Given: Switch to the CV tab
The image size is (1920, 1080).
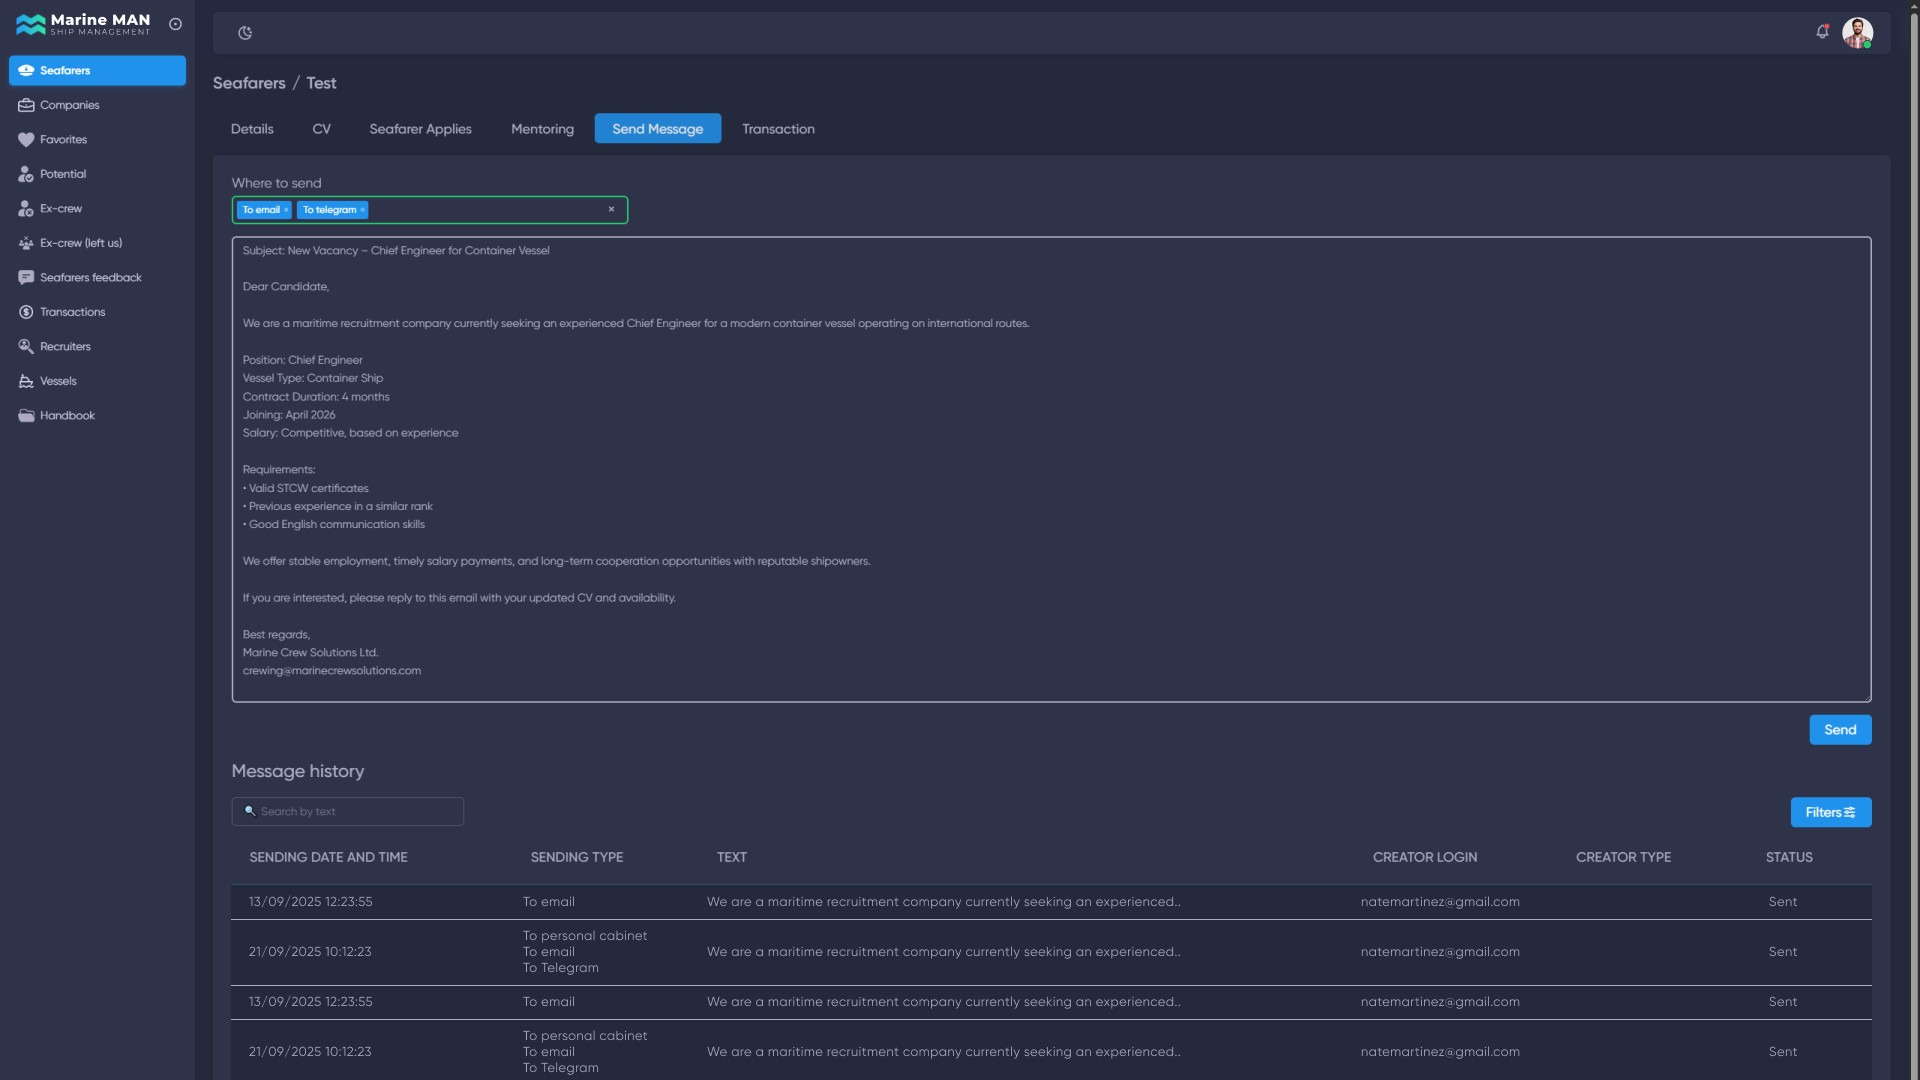Looking at the screenshot, I should [321, 129].
